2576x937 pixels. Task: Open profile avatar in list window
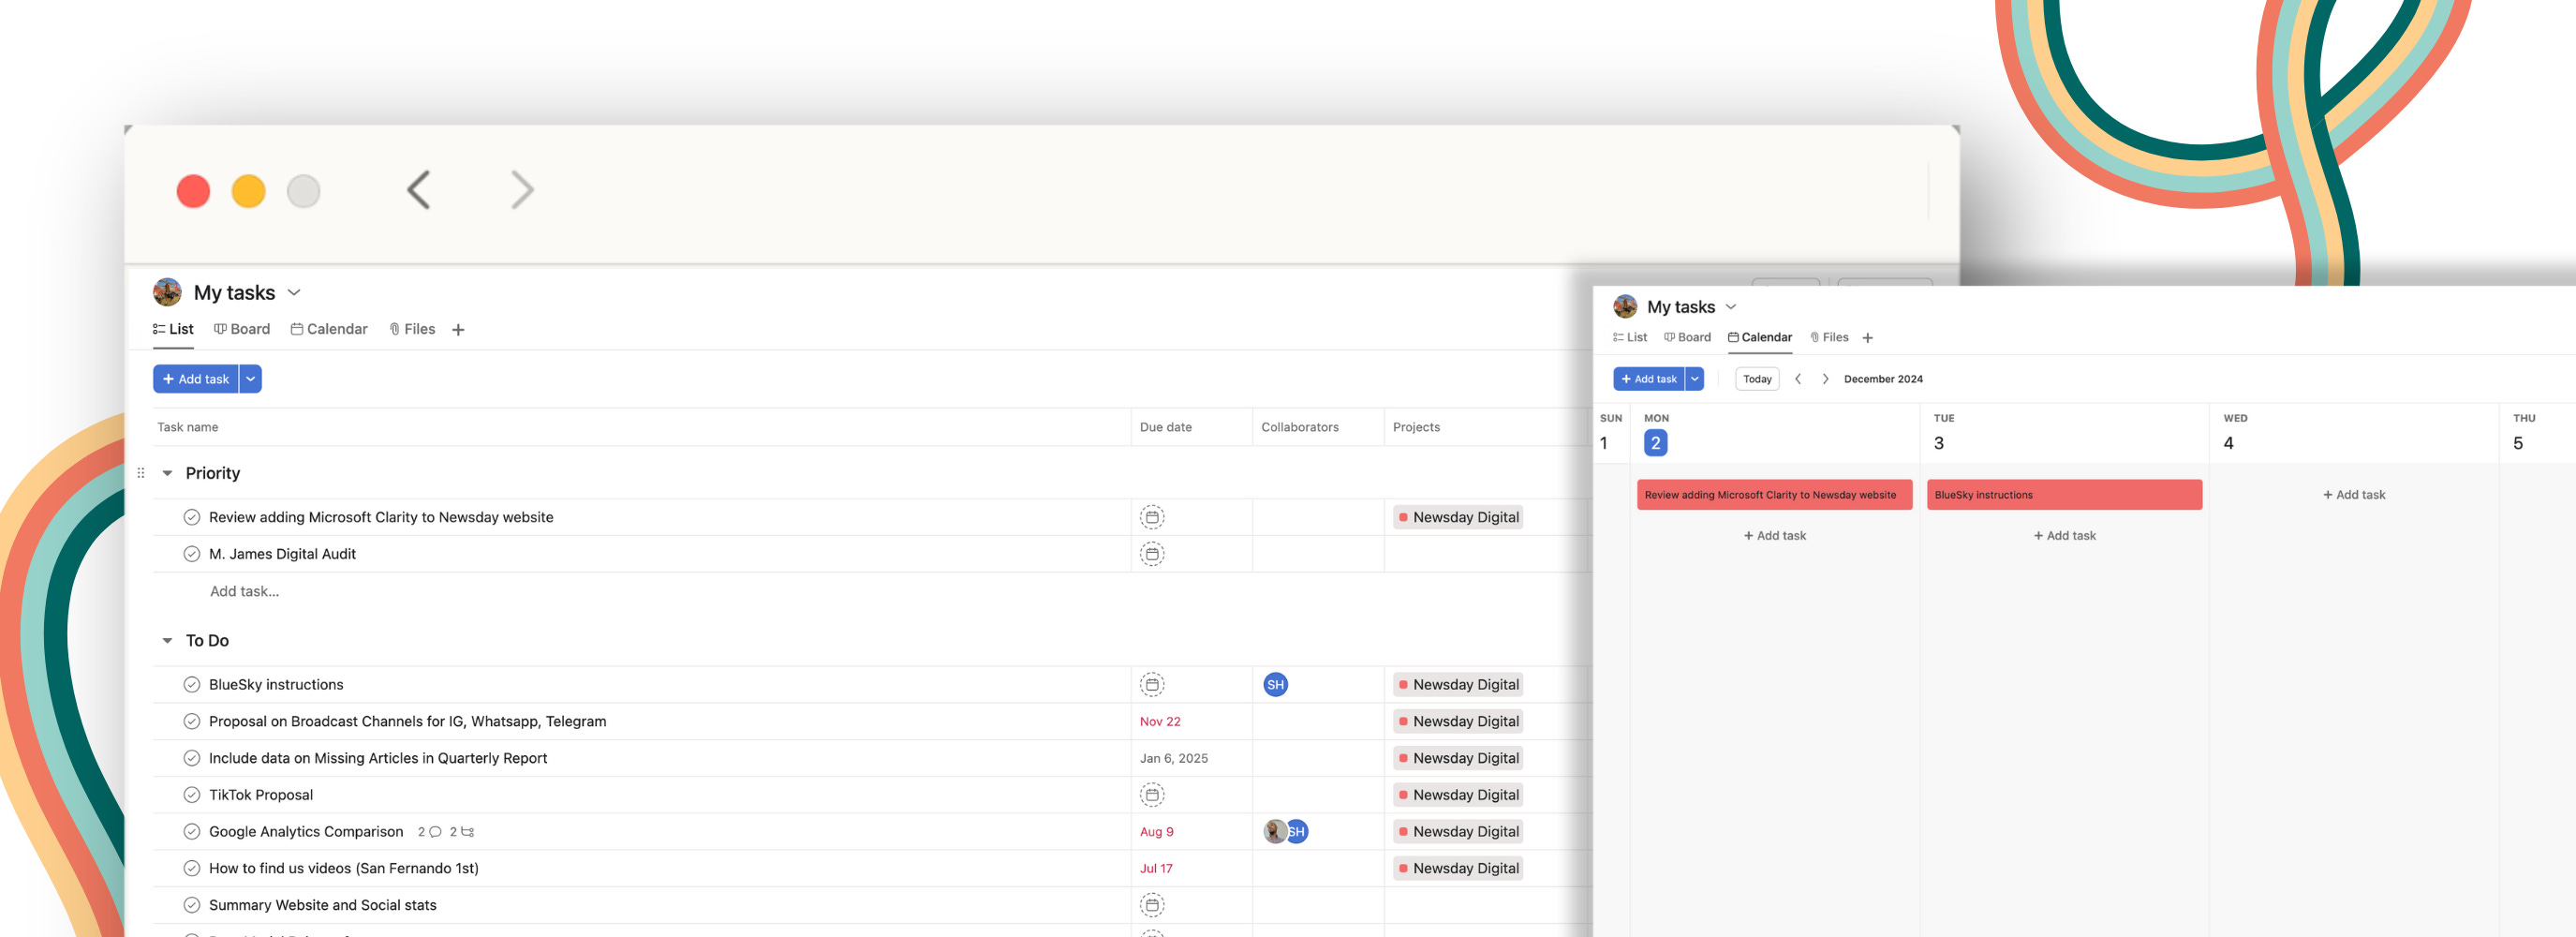pos(167,292)
